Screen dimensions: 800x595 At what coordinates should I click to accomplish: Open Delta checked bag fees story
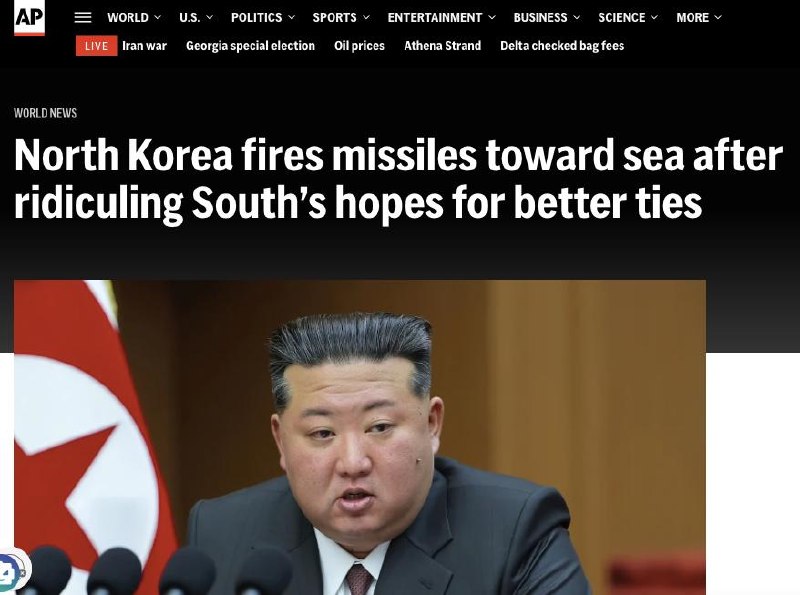pos(562,46)
